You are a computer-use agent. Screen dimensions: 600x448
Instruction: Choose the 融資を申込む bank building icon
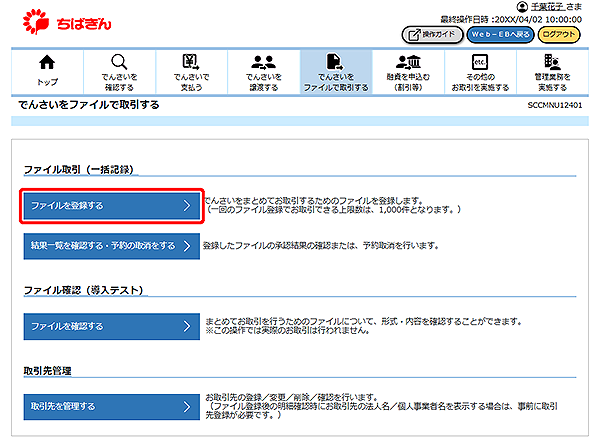[407, 61]
